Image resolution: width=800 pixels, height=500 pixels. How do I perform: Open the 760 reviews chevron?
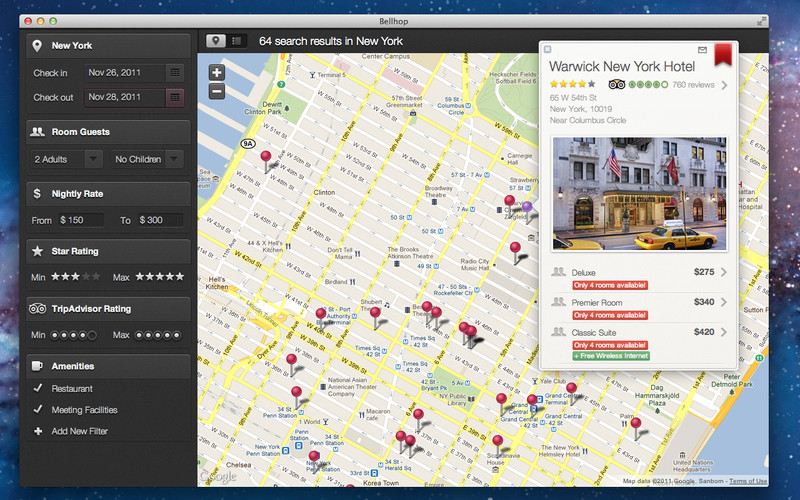[x=724, y=85]
